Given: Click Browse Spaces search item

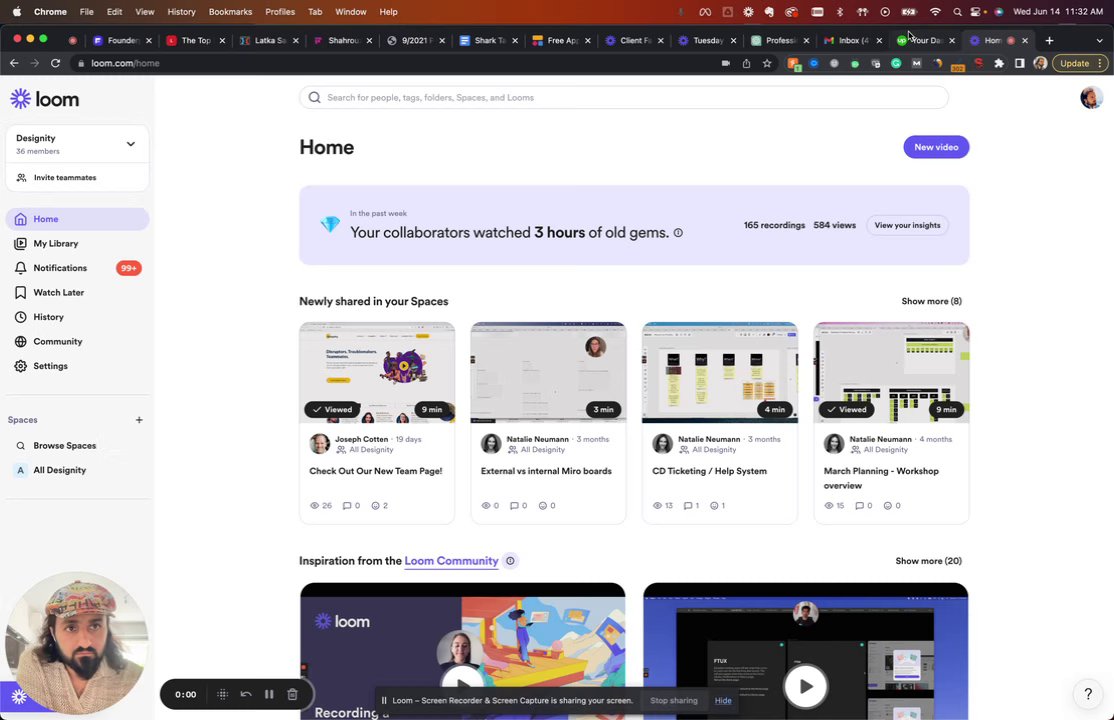Looking at the screenshot, I should tap(77, 446).
